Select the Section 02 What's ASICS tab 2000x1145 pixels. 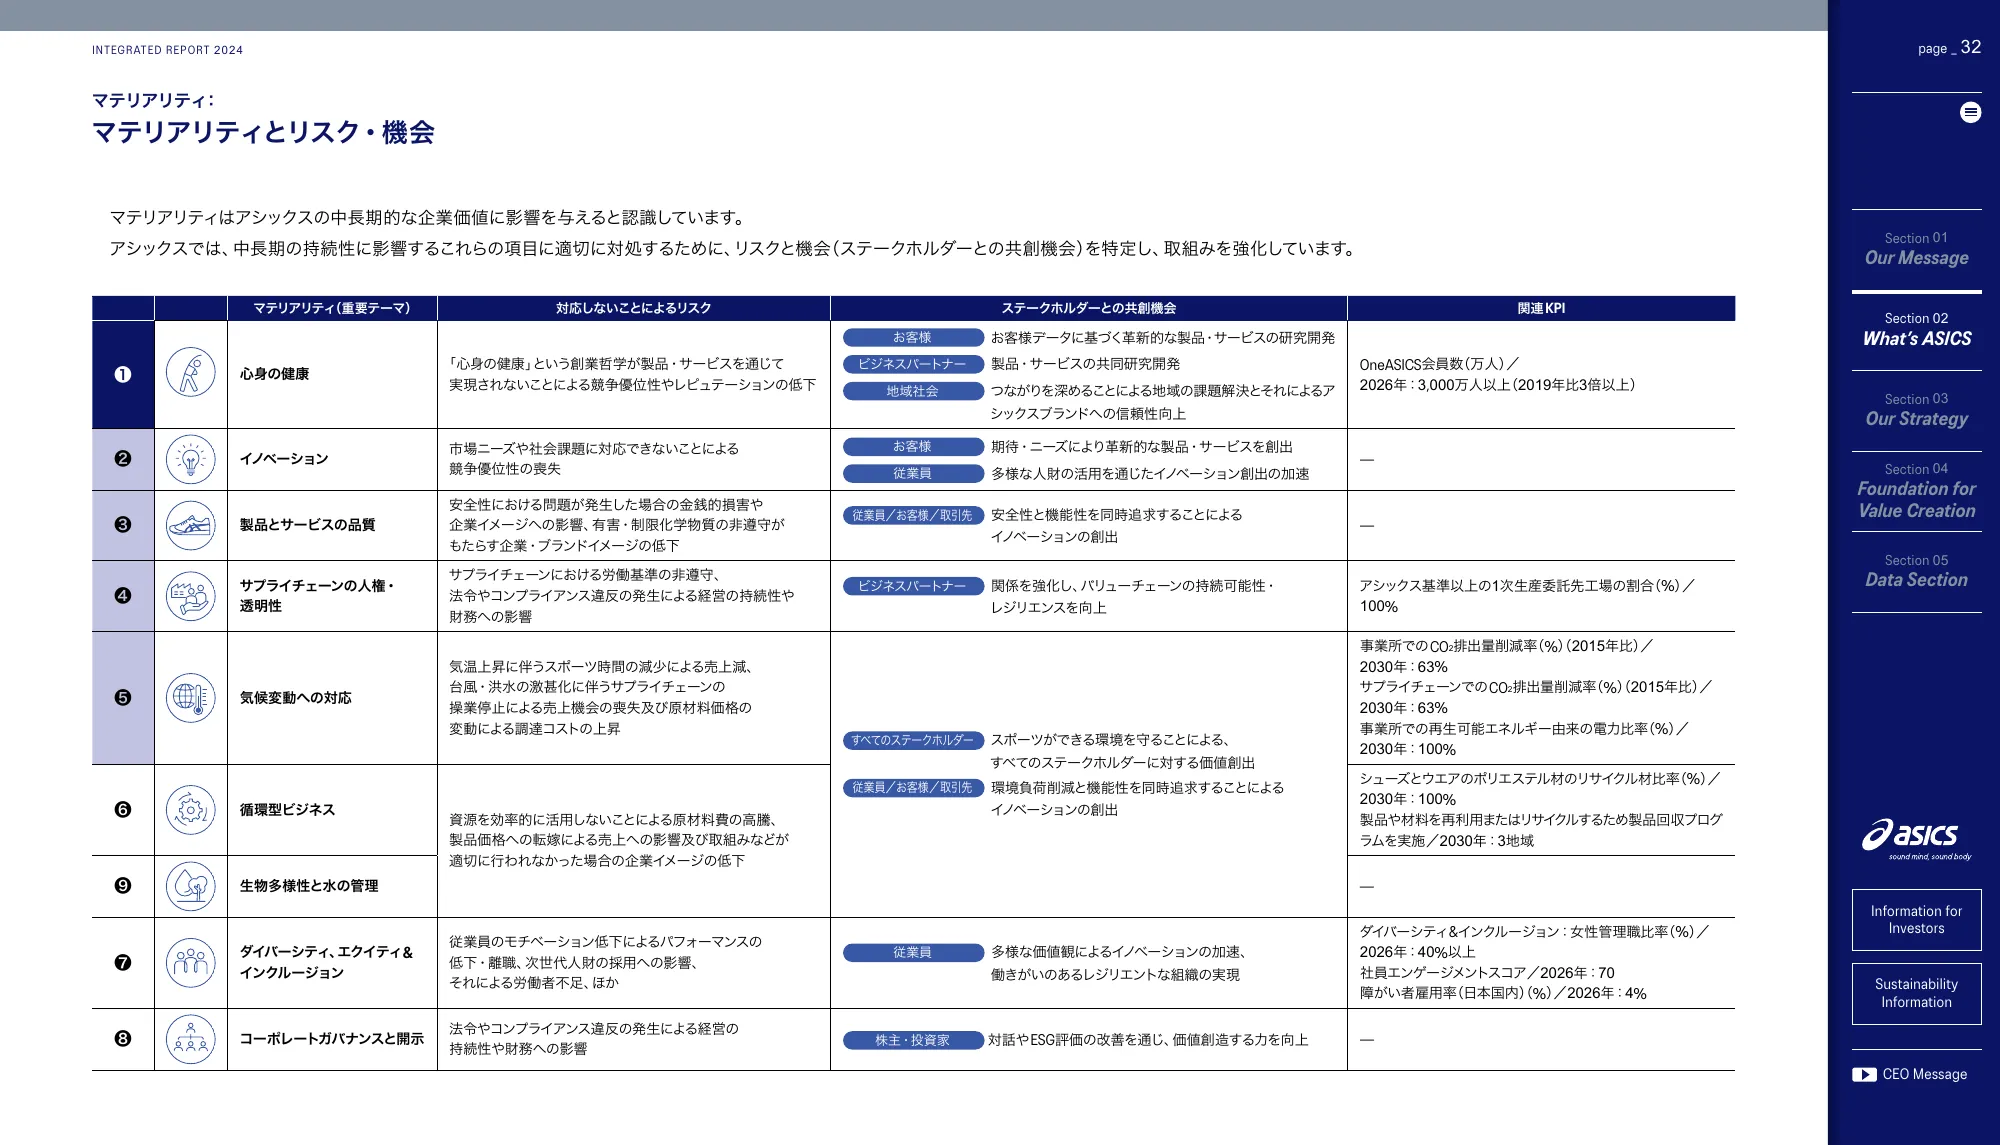click(1916, 330)
